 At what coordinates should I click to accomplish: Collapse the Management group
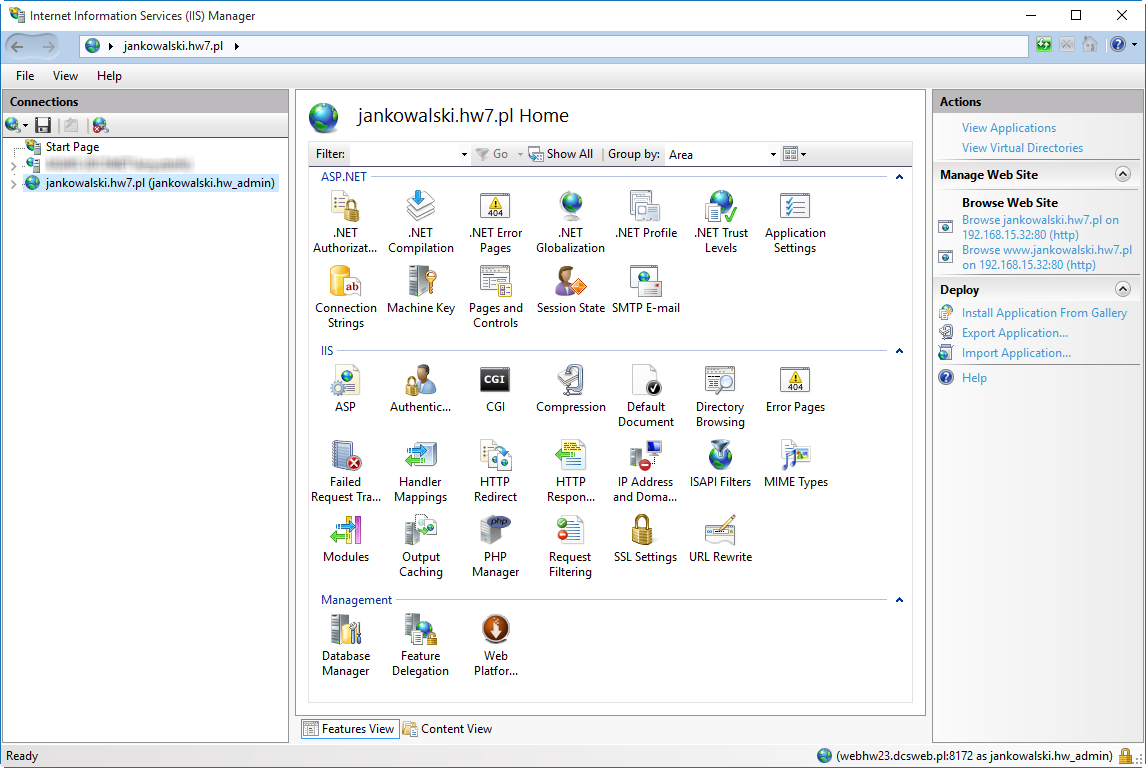pos(899,600)
